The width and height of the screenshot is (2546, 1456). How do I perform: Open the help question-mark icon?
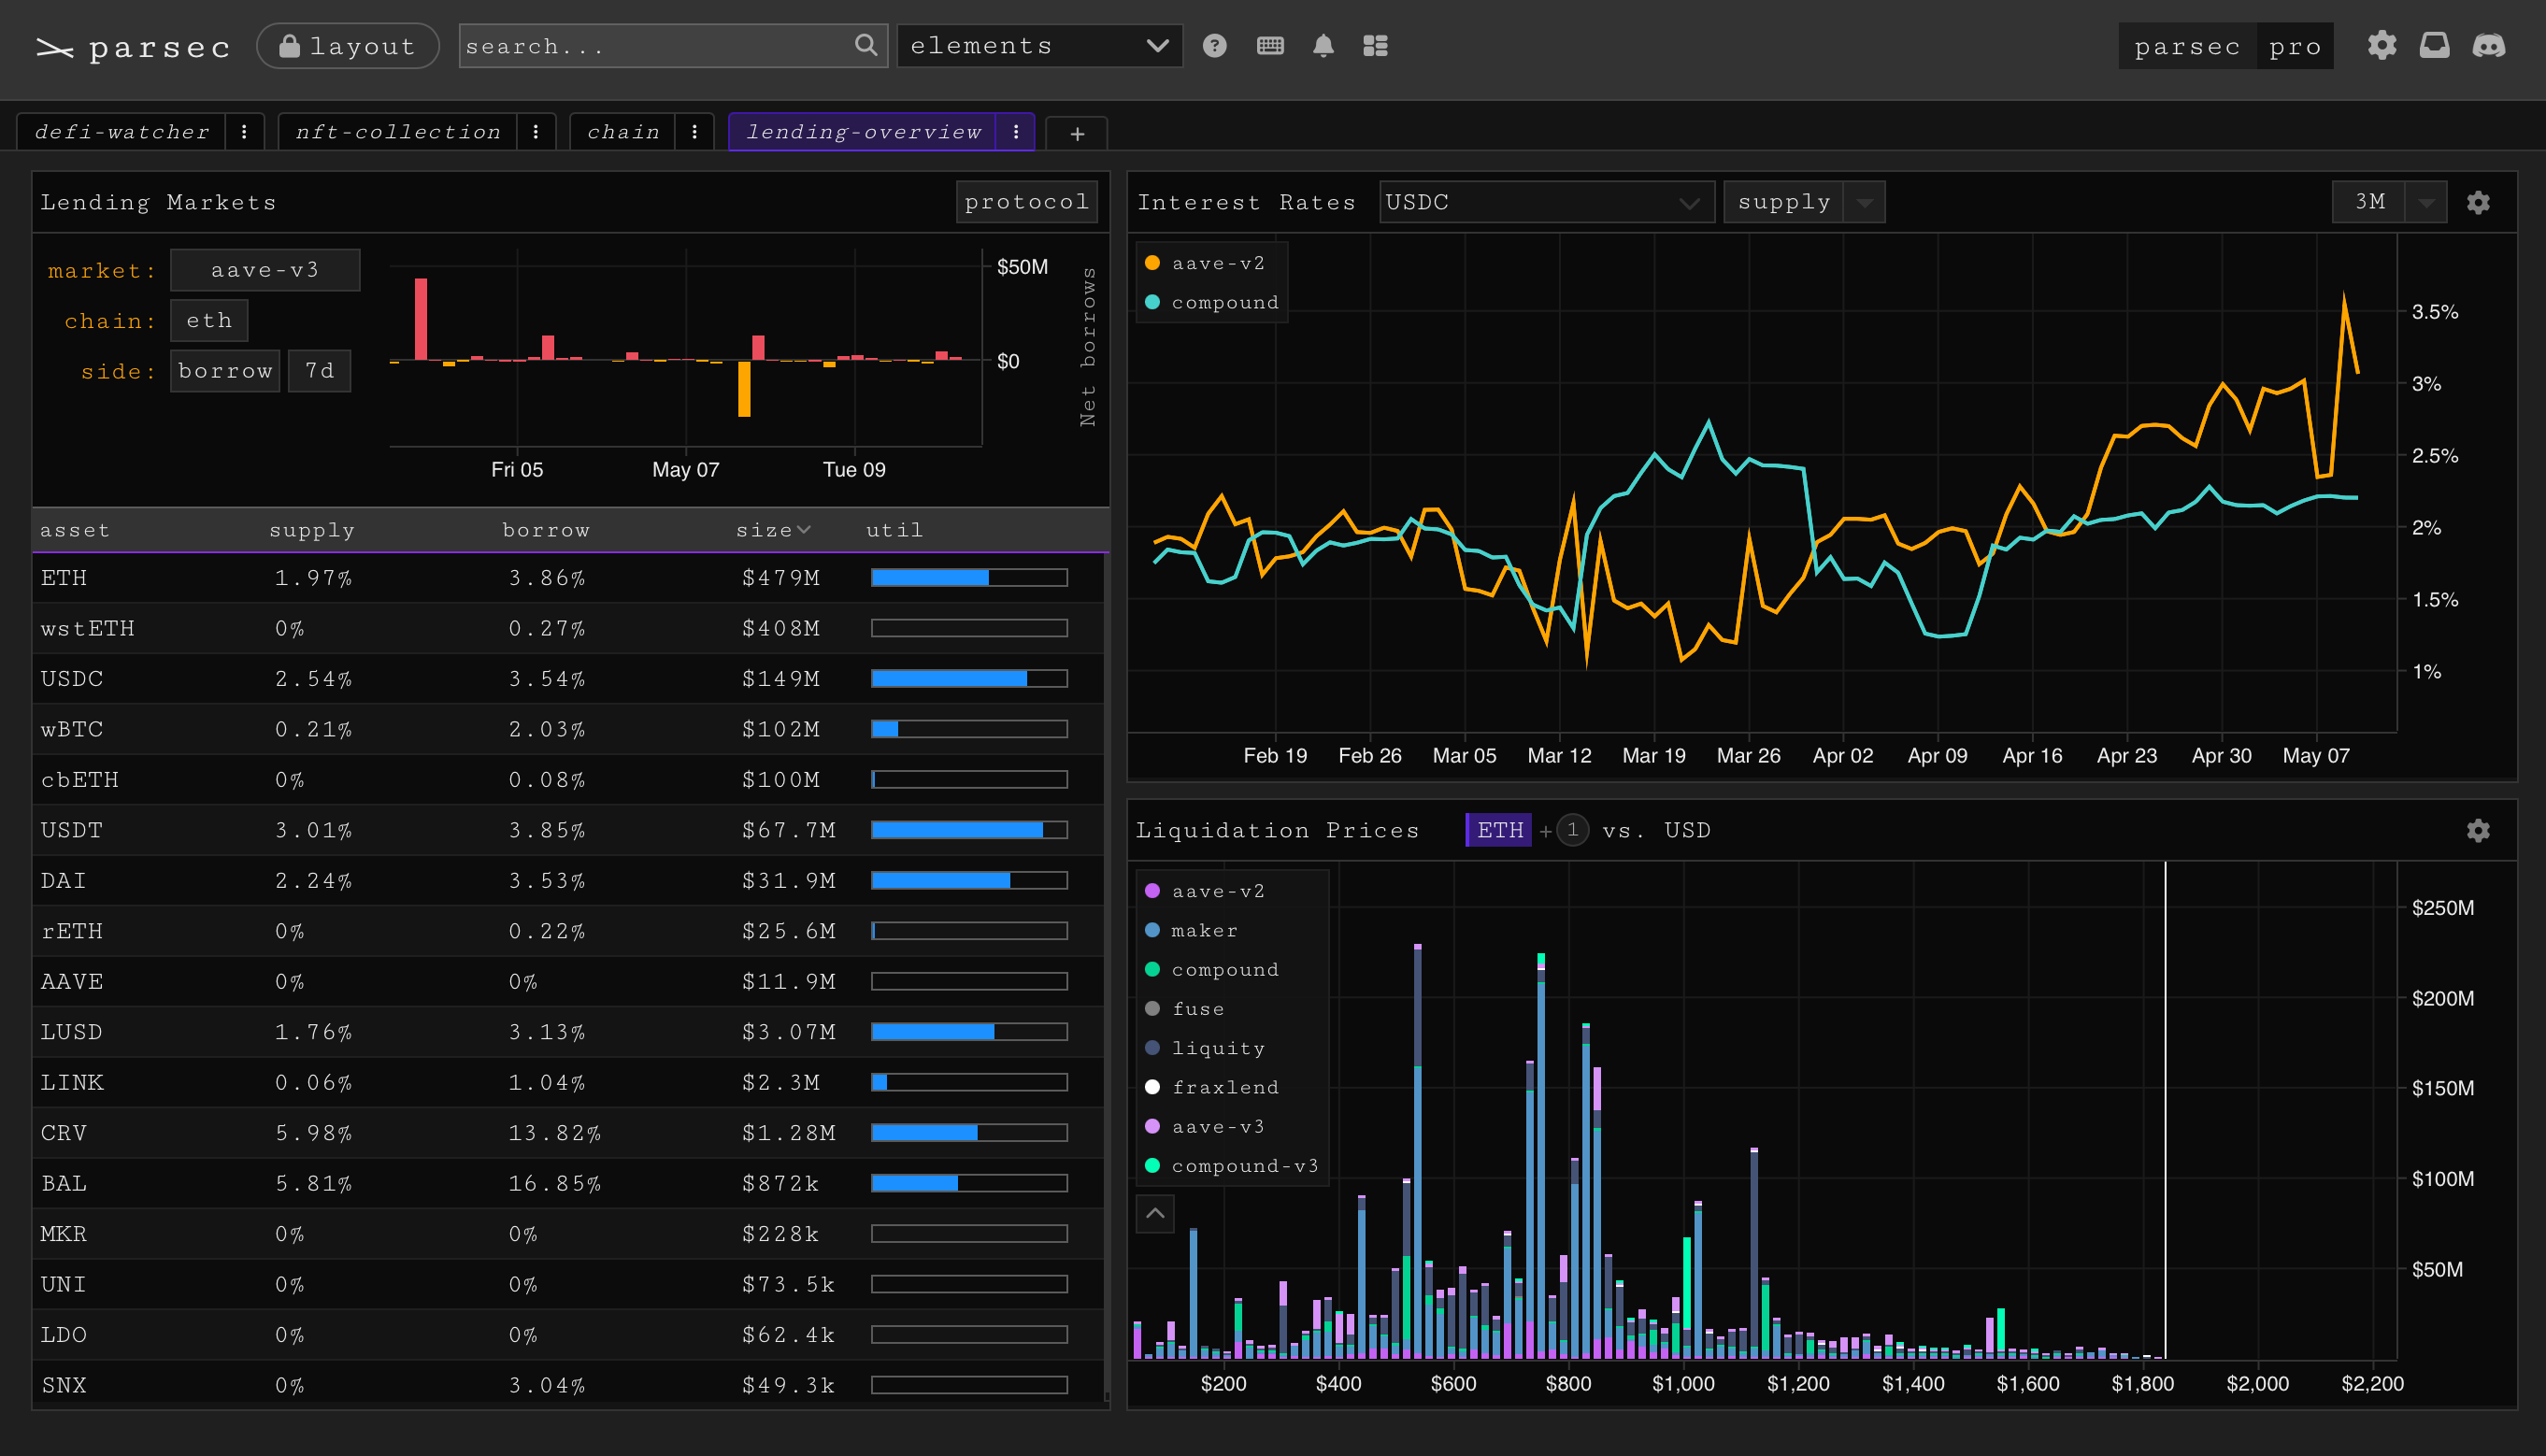pos(1214,46)
